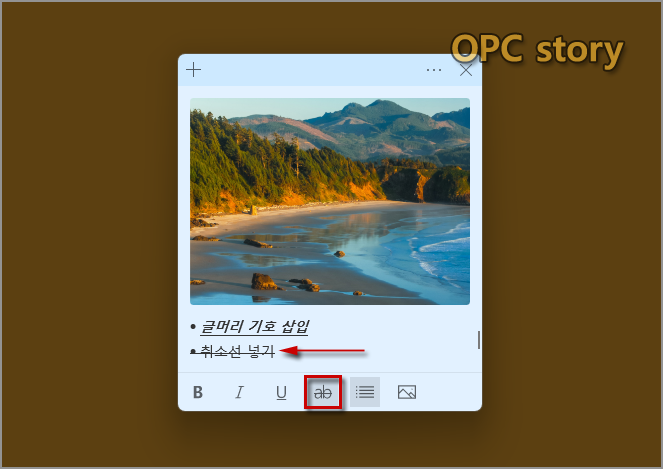663x469 pixels.
Task: Toggle bullet list button
Action: [x=364, y=392]
